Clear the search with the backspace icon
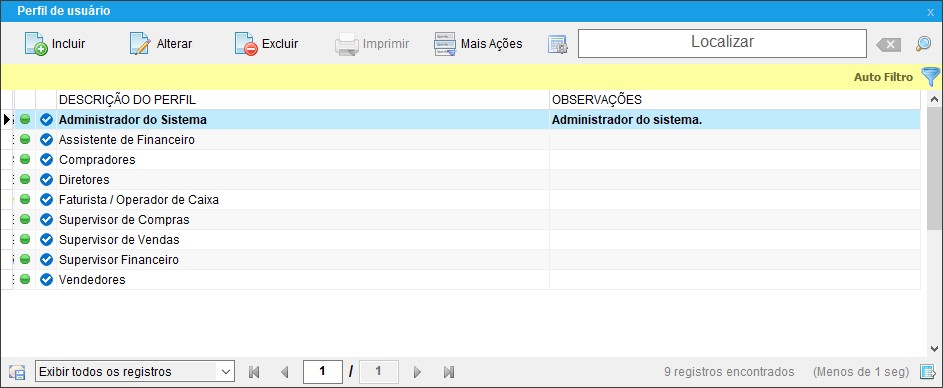 [x=888, y=45]
